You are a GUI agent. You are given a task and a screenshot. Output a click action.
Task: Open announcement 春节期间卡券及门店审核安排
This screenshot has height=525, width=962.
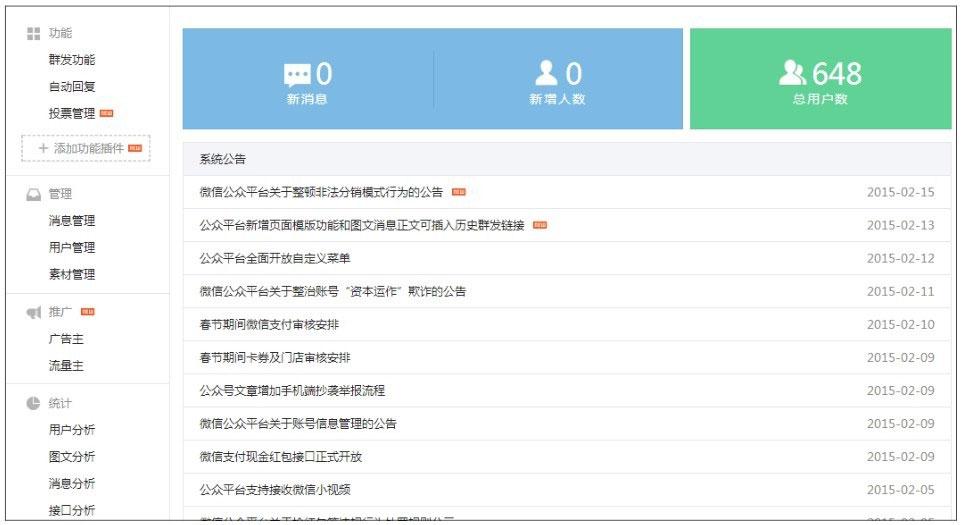coord(275,358)
